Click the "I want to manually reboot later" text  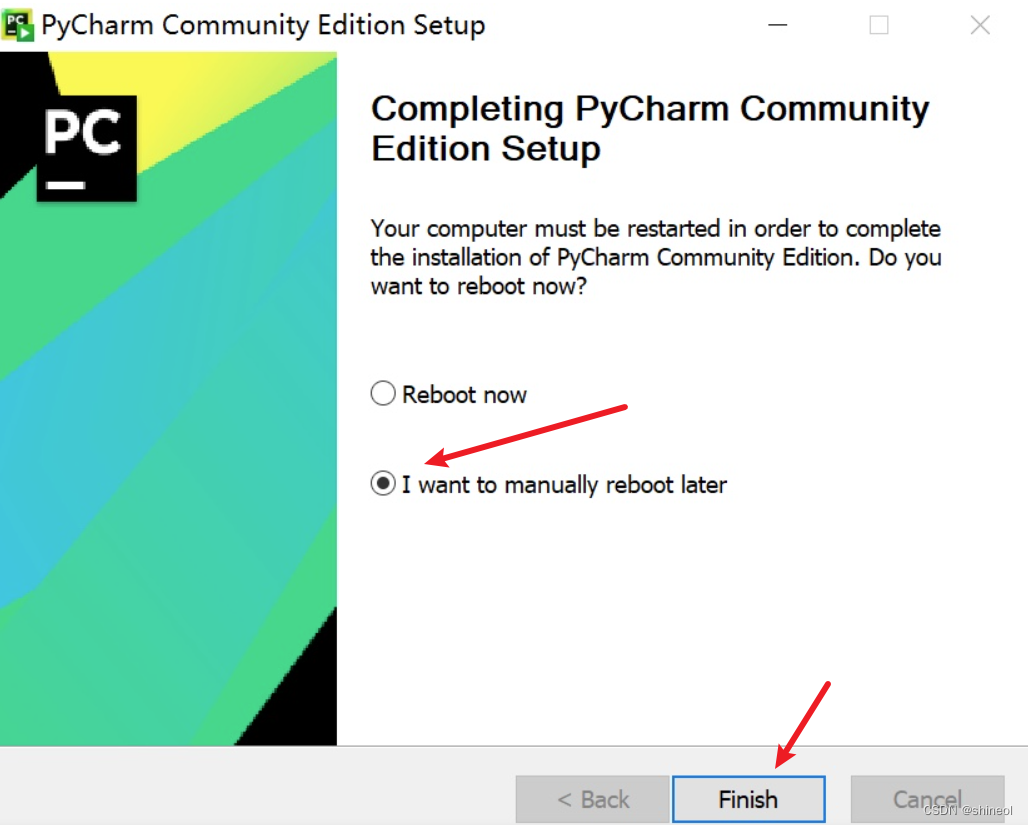pos(564,485)
